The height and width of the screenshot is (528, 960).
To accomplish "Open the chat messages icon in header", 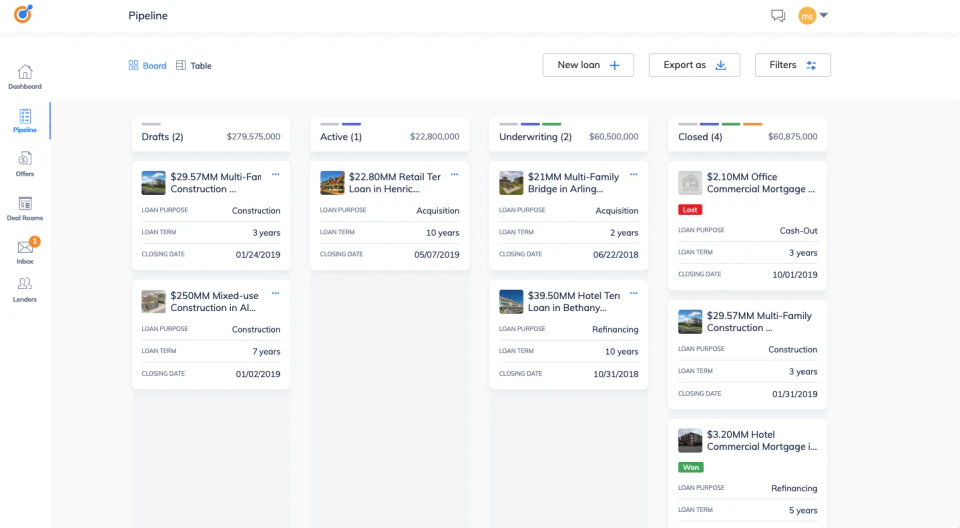I will pyautogui.click(x=778, y=16).
